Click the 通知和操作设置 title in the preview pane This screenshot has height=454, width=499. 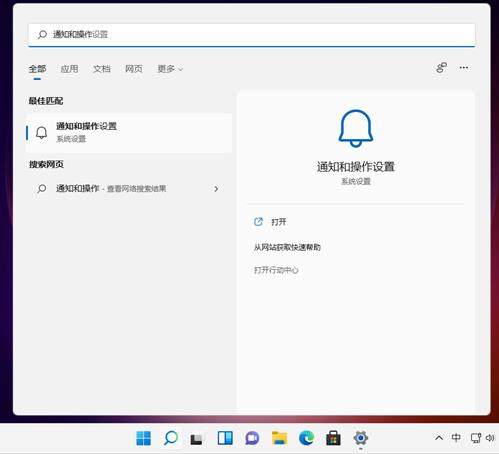356,167
